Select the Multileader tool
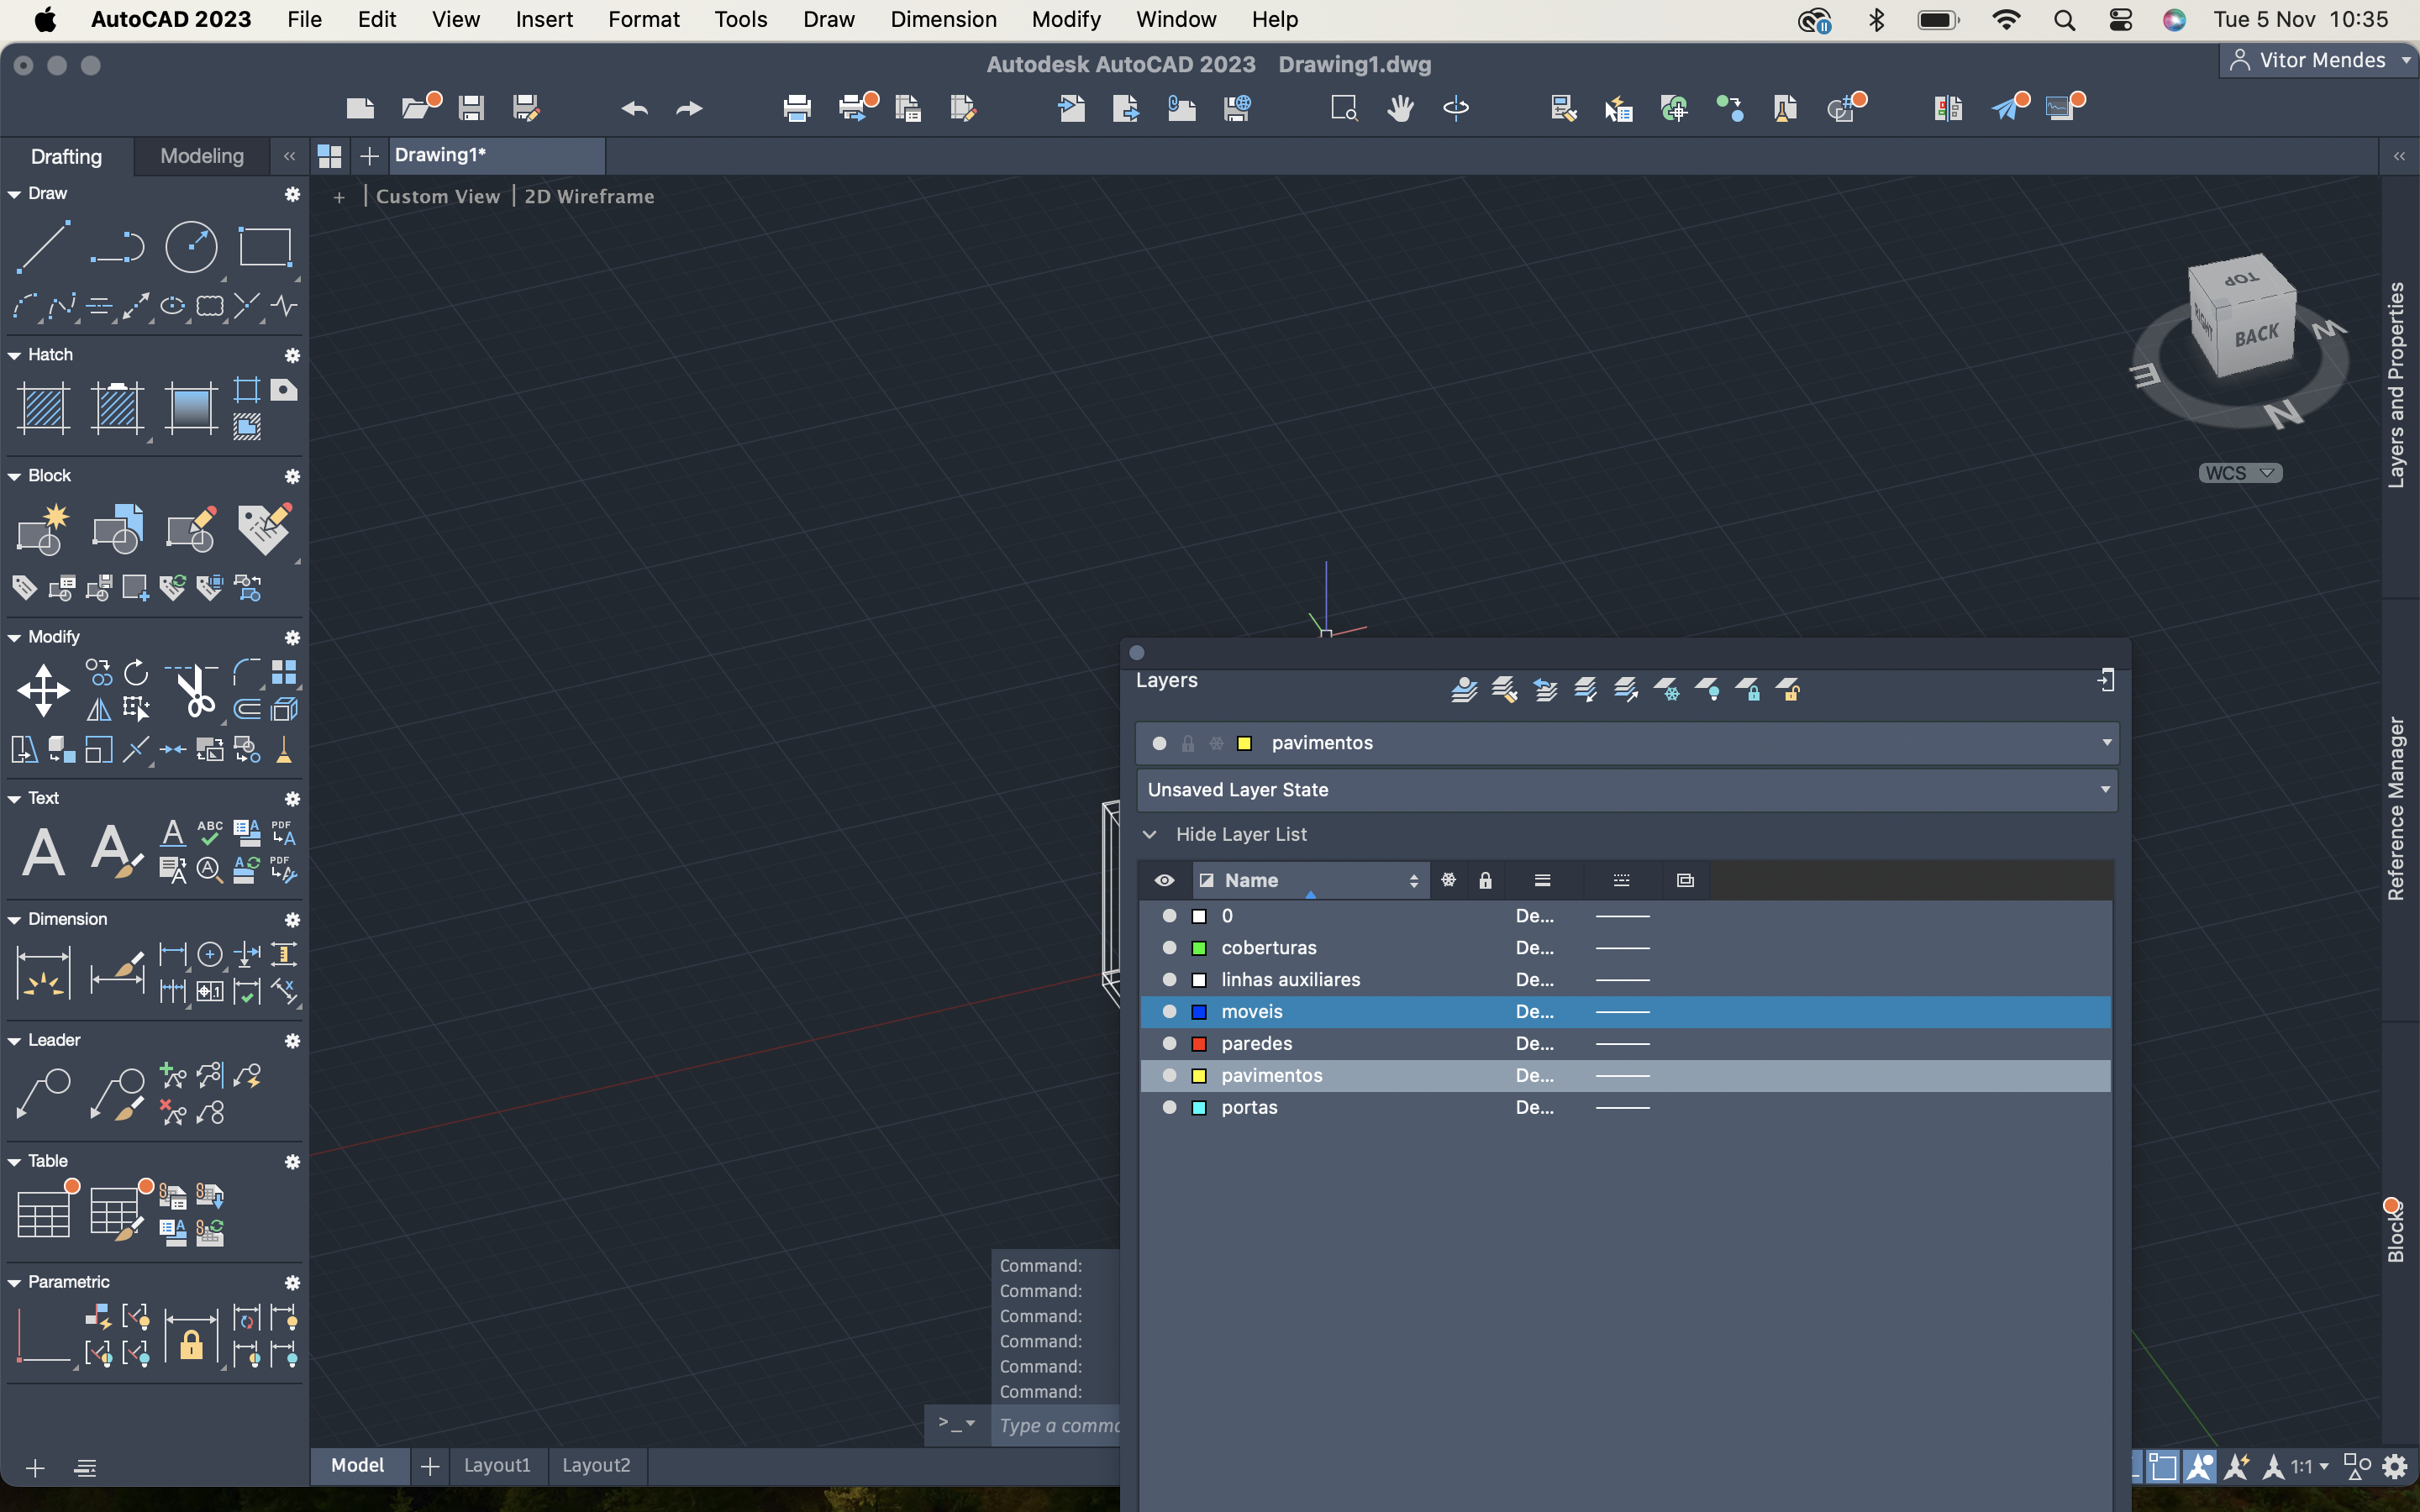2420x1512 pixels. click(43, 1094)
